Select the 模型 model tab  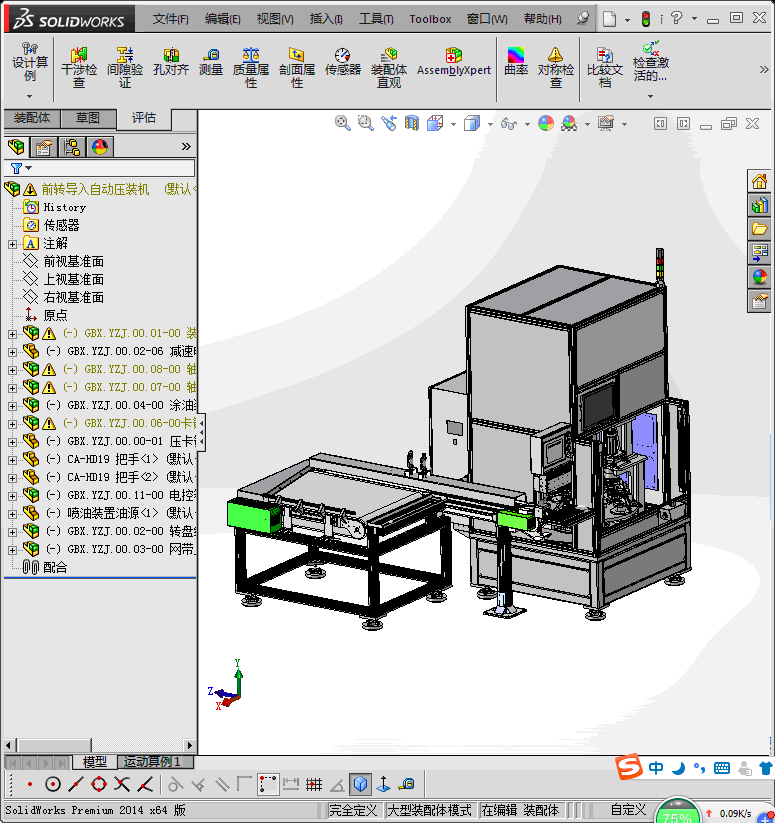[94, 761]
